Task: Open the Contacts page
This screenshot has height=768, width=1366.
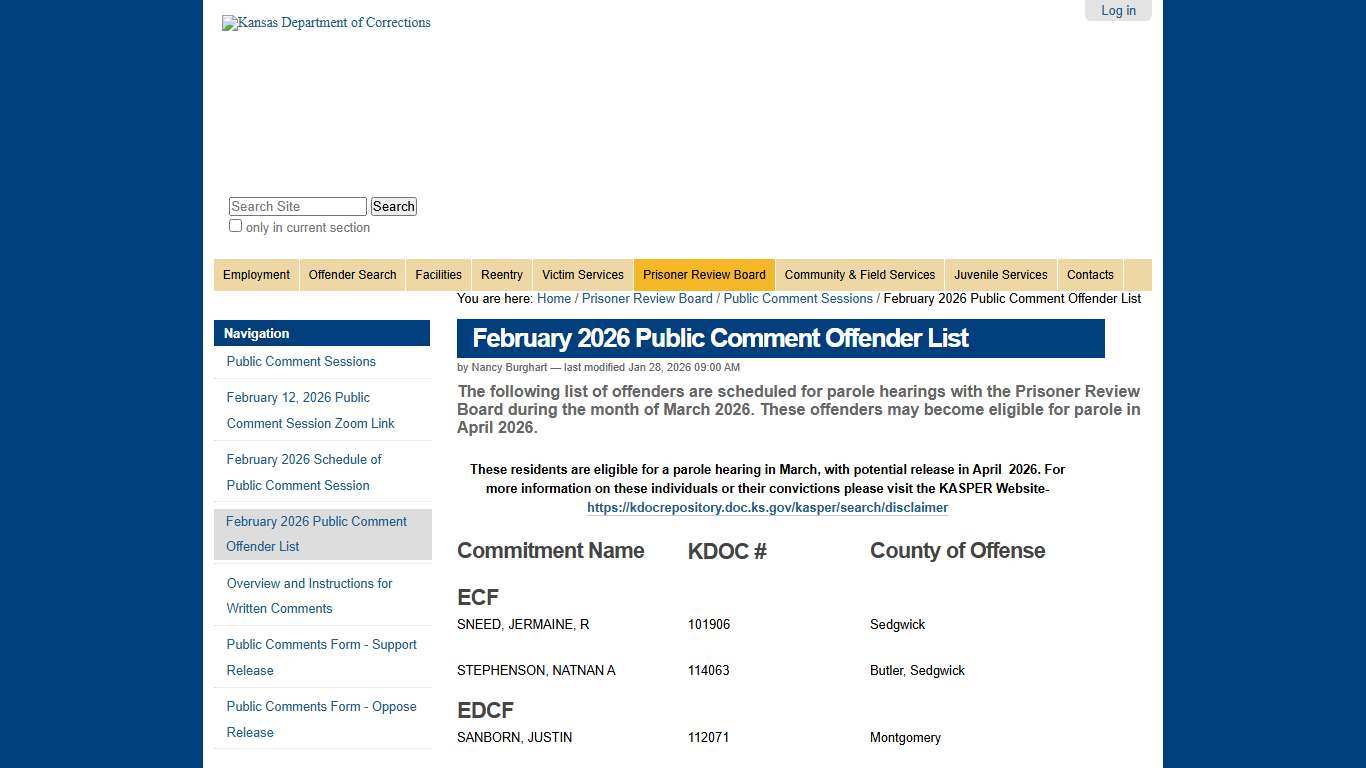Action: (x=1090, y=274)
